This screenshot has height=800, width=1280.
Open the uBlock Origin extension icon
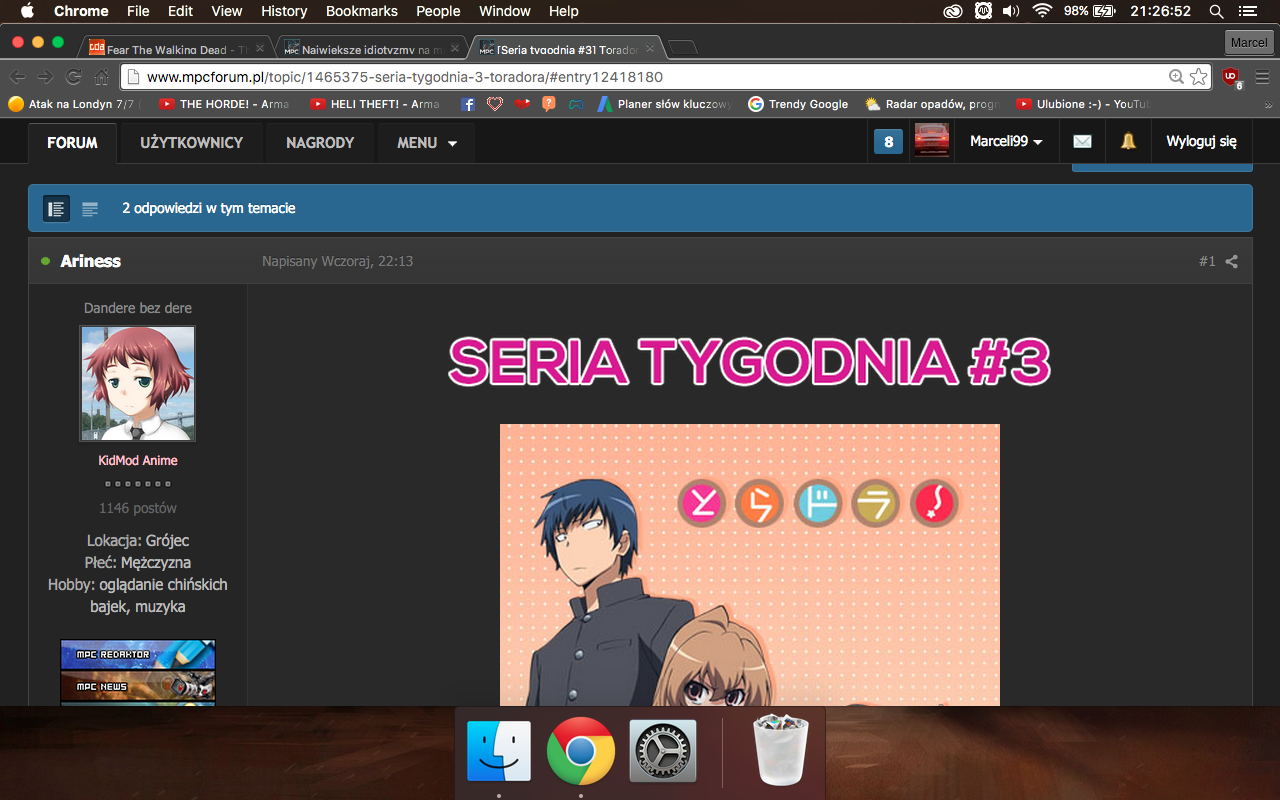click(1231, 77)
